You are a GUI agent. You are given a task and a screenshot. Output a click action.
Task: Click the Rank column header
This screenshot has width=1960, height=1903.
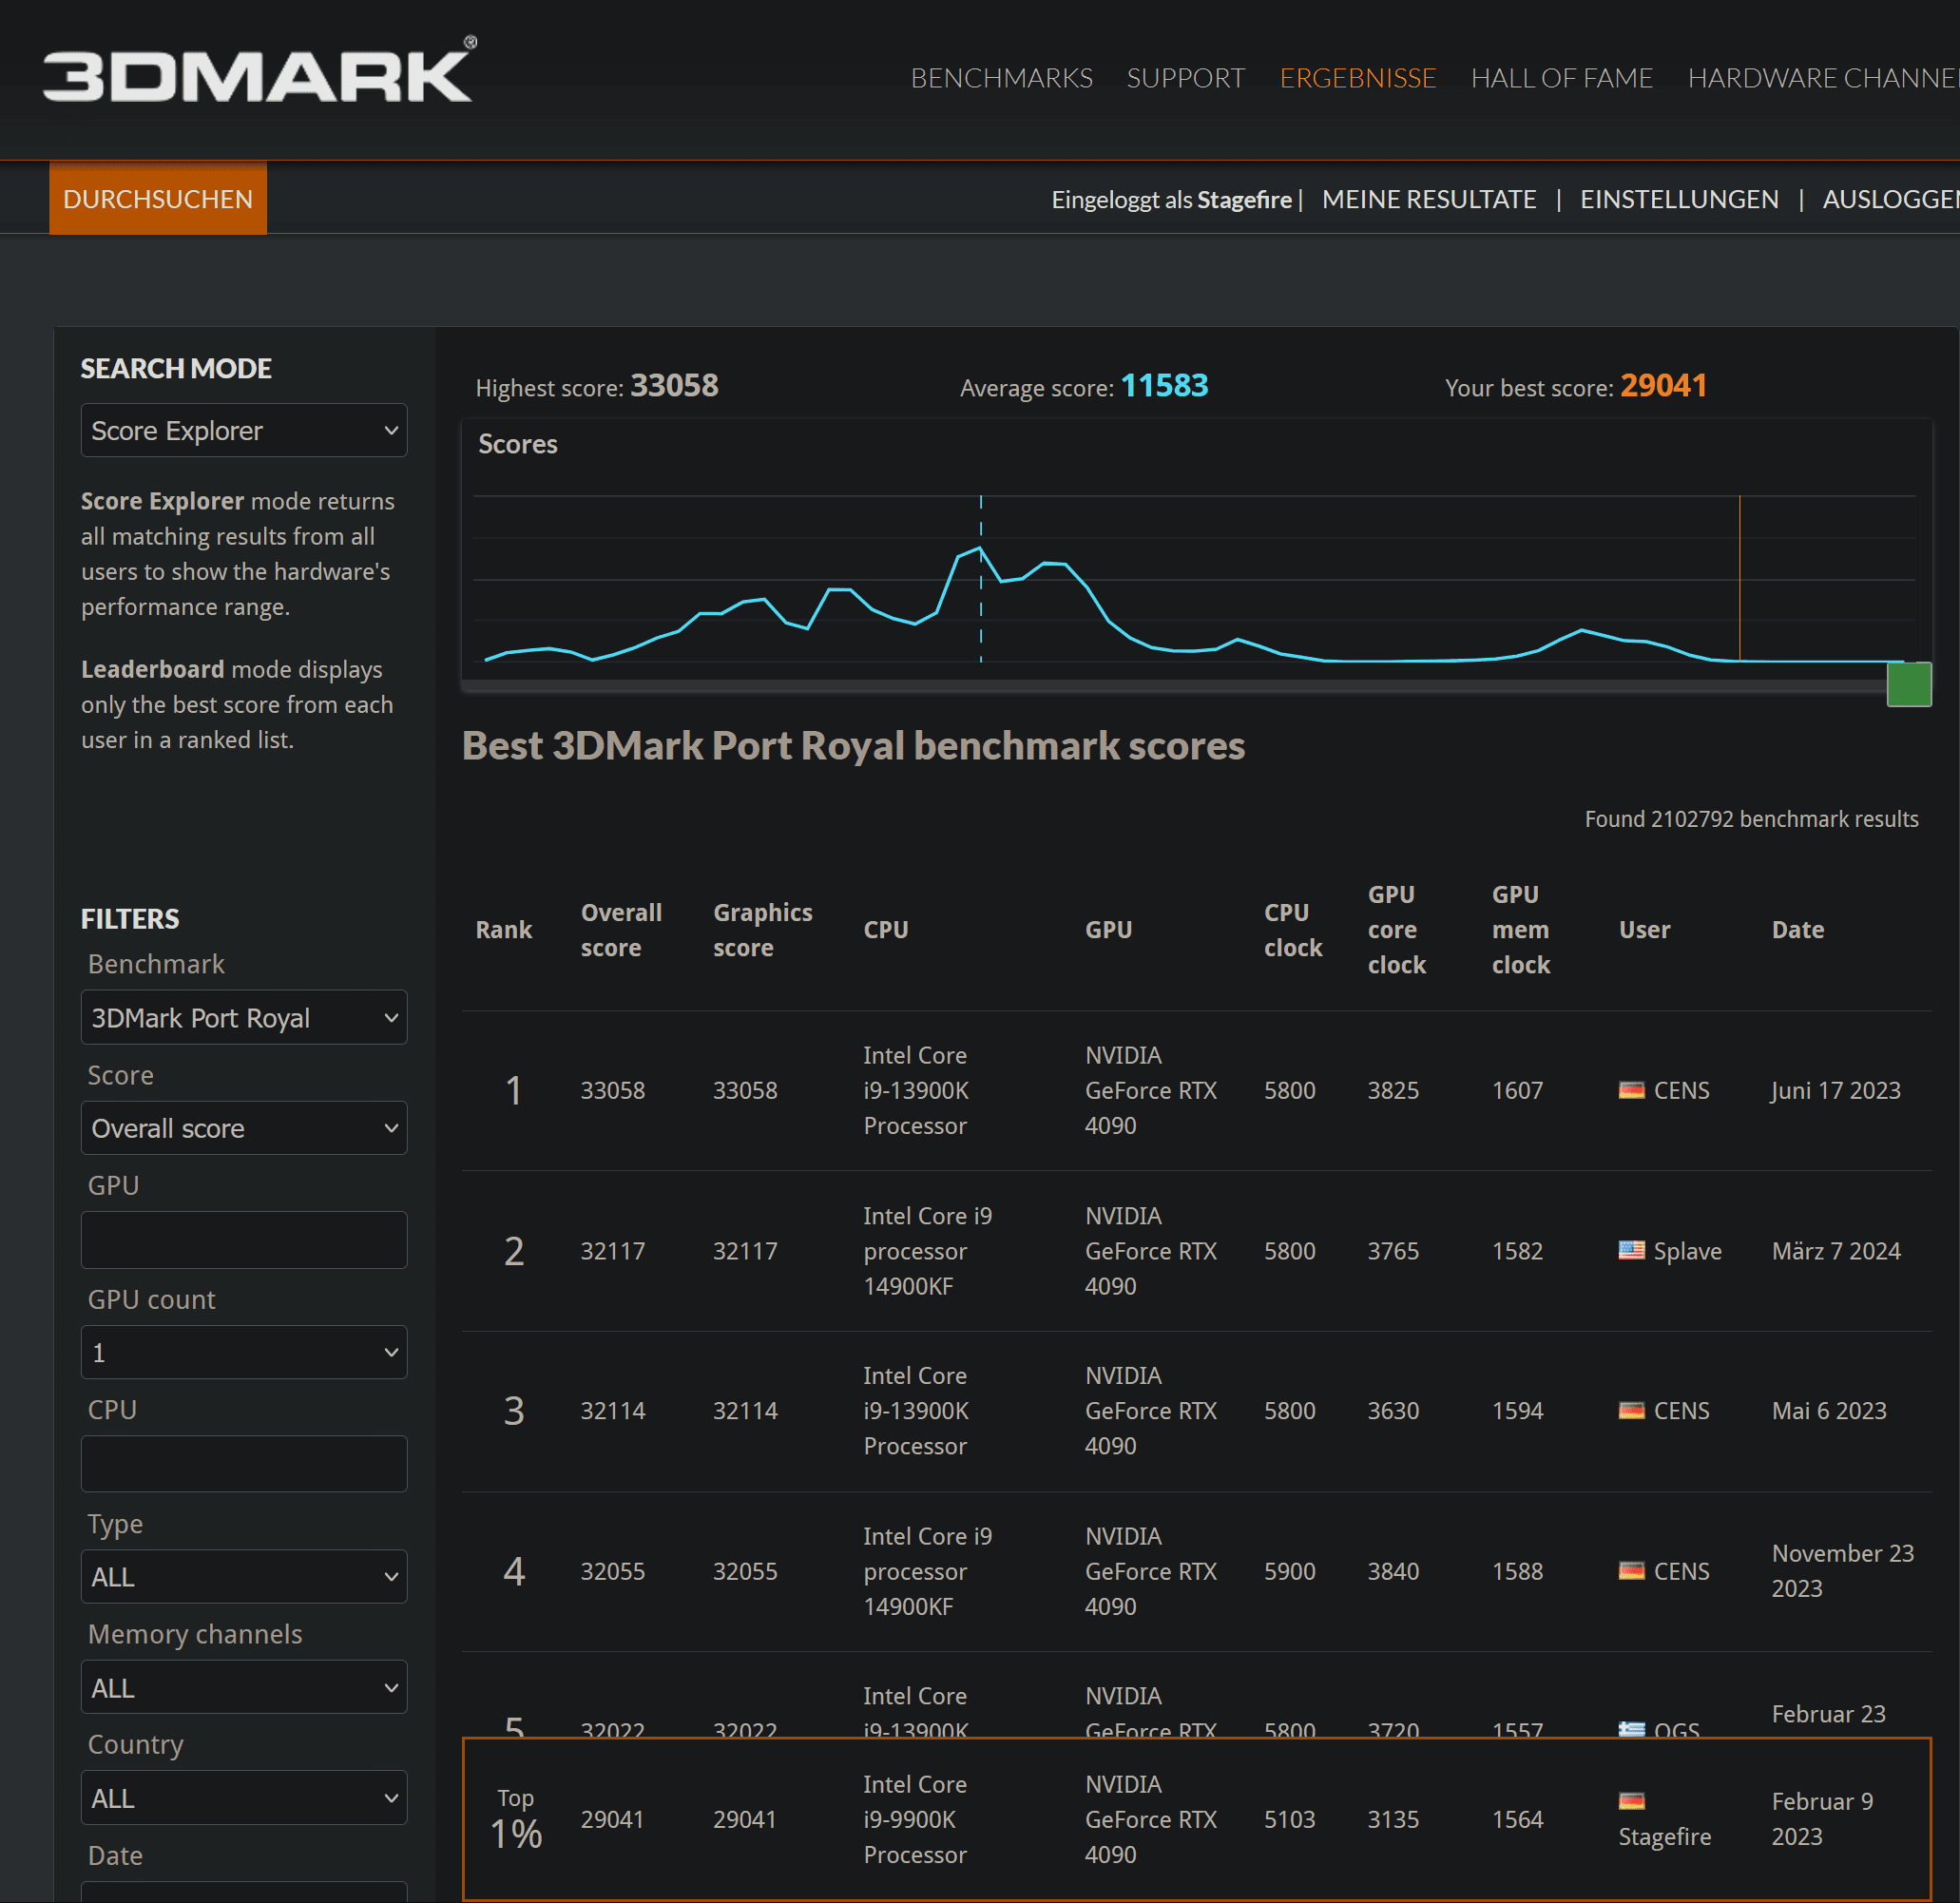coord(503,930)
